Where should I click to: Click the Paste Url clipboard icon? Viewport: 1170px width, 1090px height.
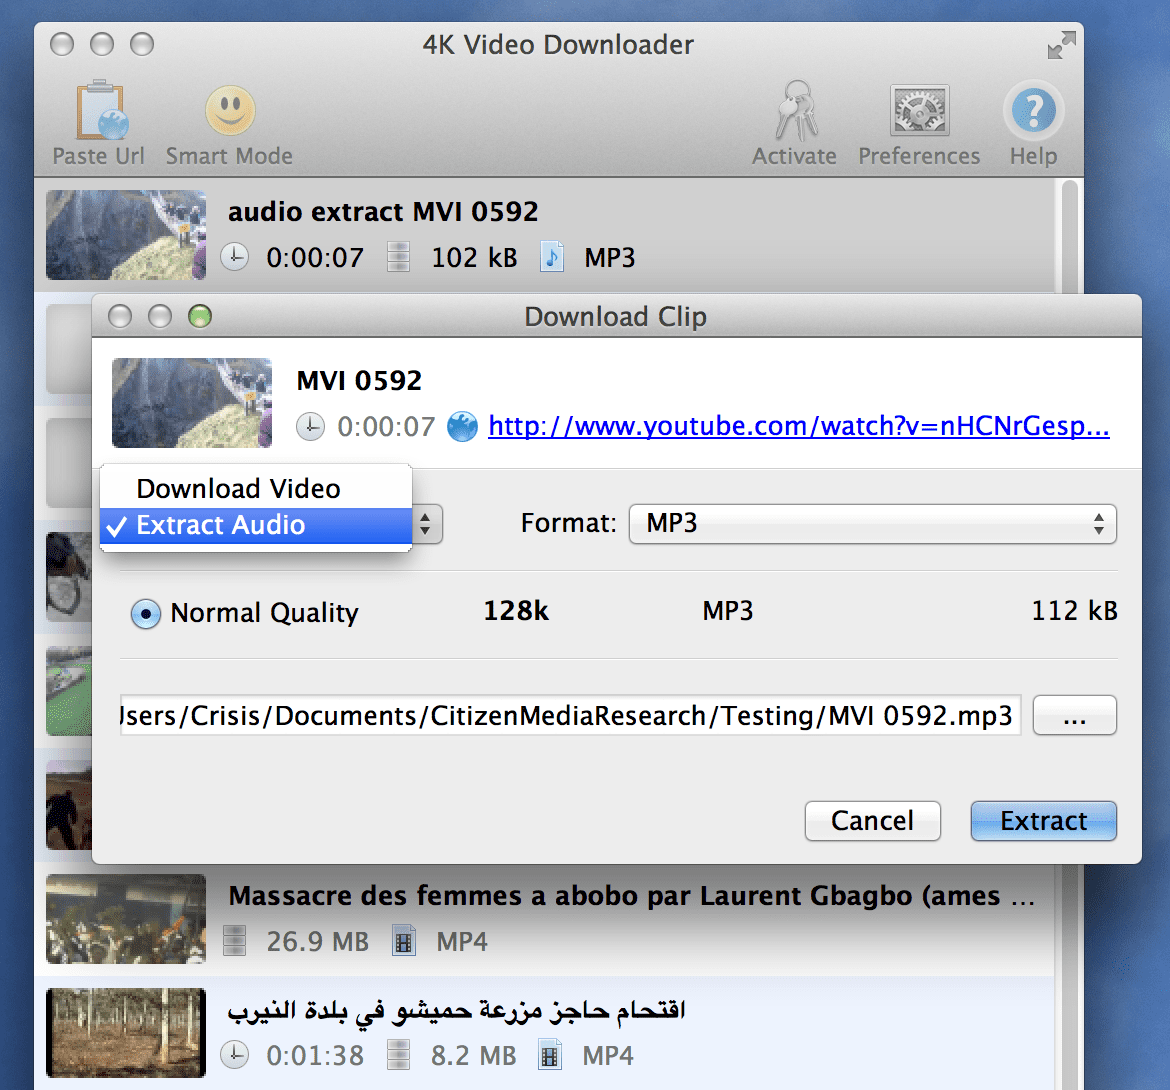pyautogui.click(x=101, y=110)
